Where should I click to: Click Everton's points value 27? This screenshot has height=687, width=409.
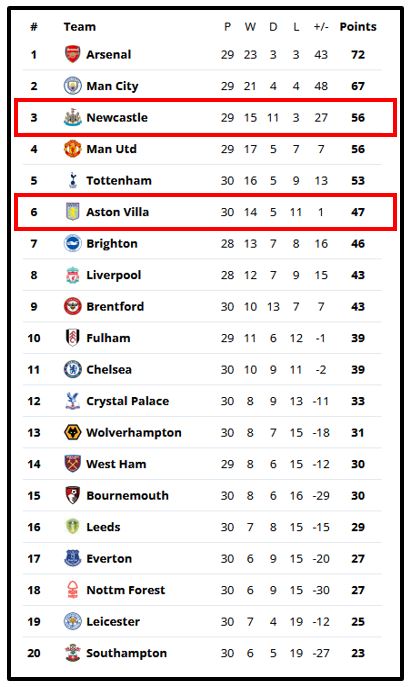[358, 559]
